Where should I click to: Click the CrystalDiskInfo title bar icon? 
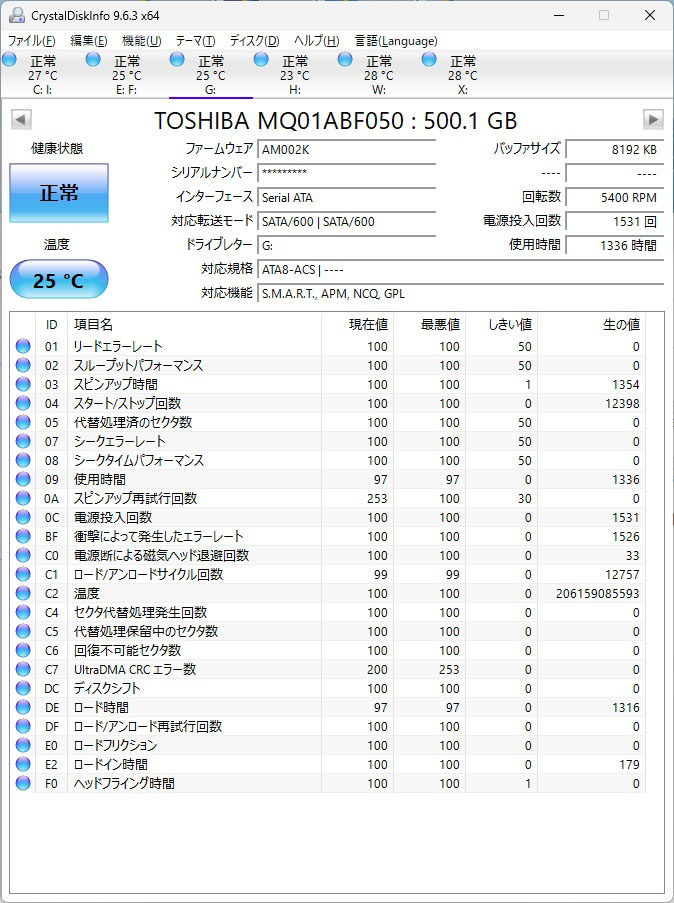tap(17, 16)
